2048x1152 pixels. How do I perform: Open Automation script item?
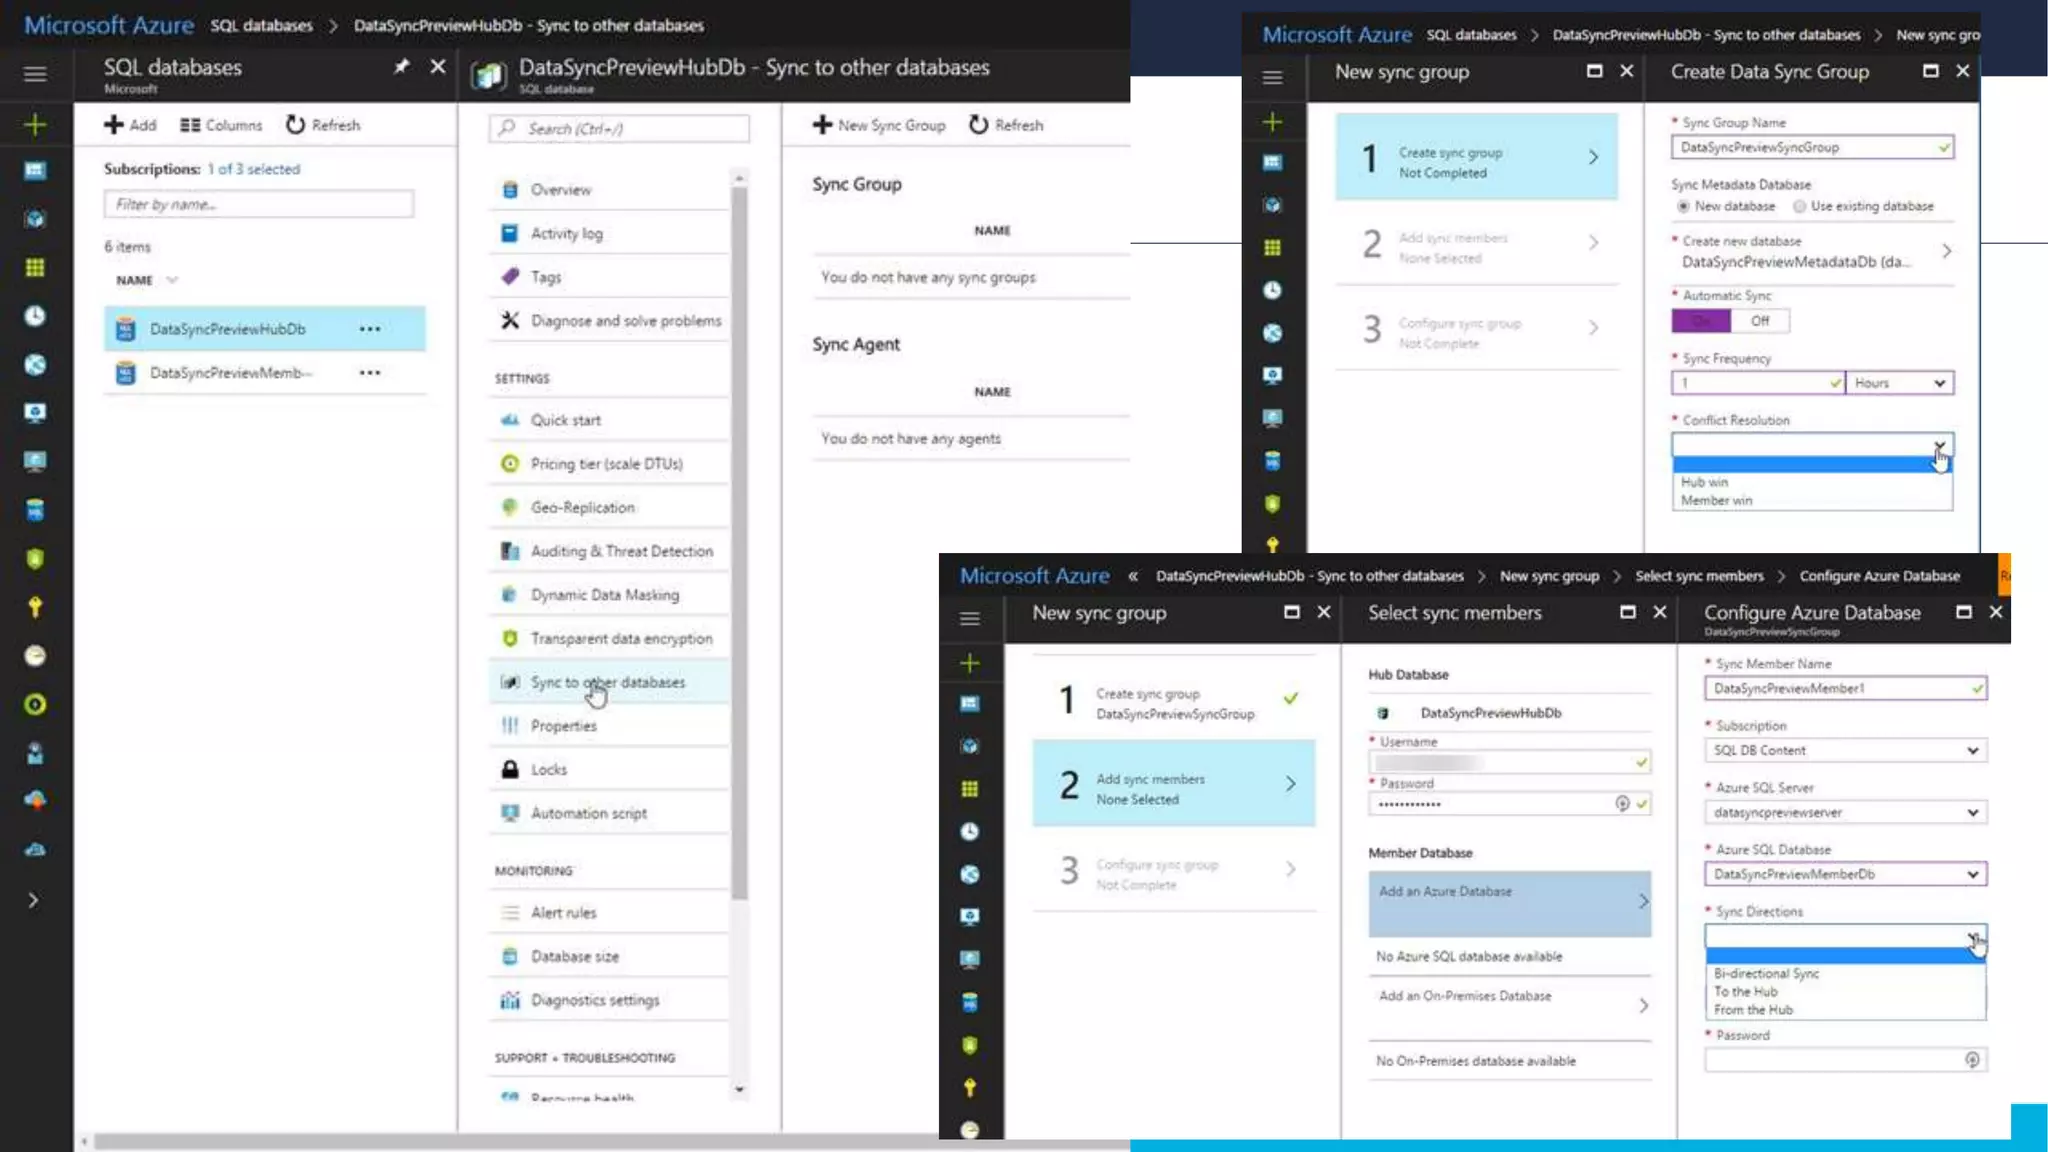(x=609, y=813)
